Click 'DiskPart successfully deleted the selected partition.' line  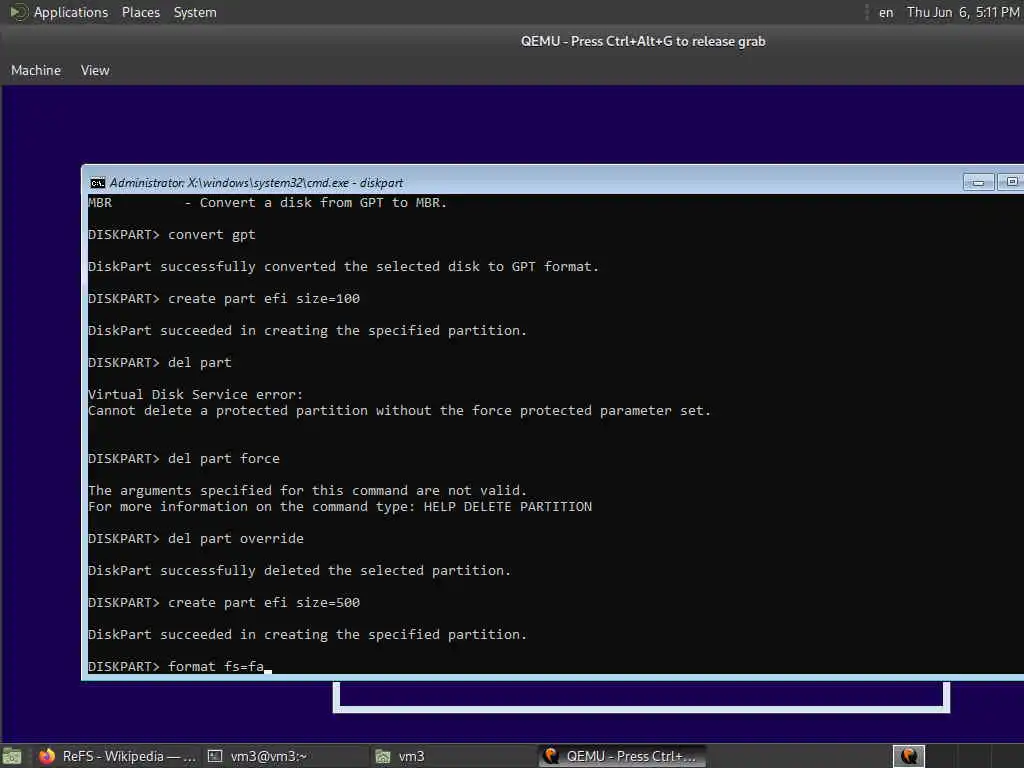click(x=299, y=571)
